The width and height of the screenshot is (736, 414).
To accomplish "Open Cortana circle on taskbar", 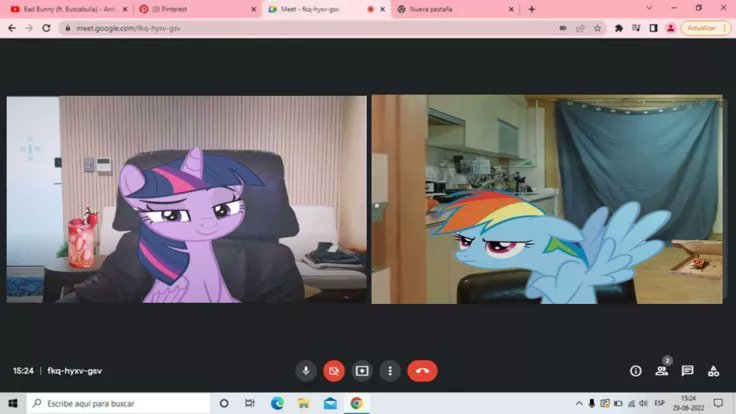I will click(x=224, y=403).
